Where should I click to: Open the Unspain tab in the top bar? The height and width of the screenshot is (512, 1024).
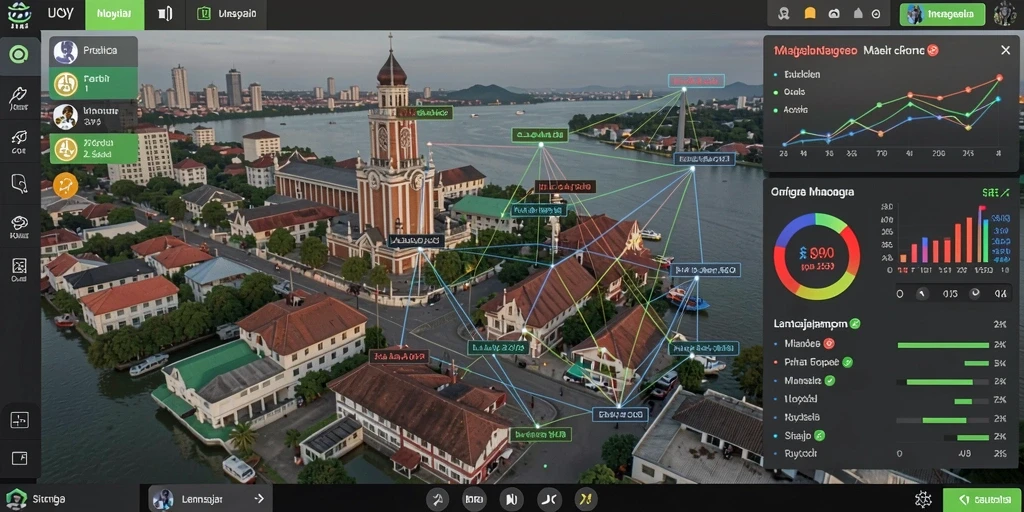(x=227, y=14)
